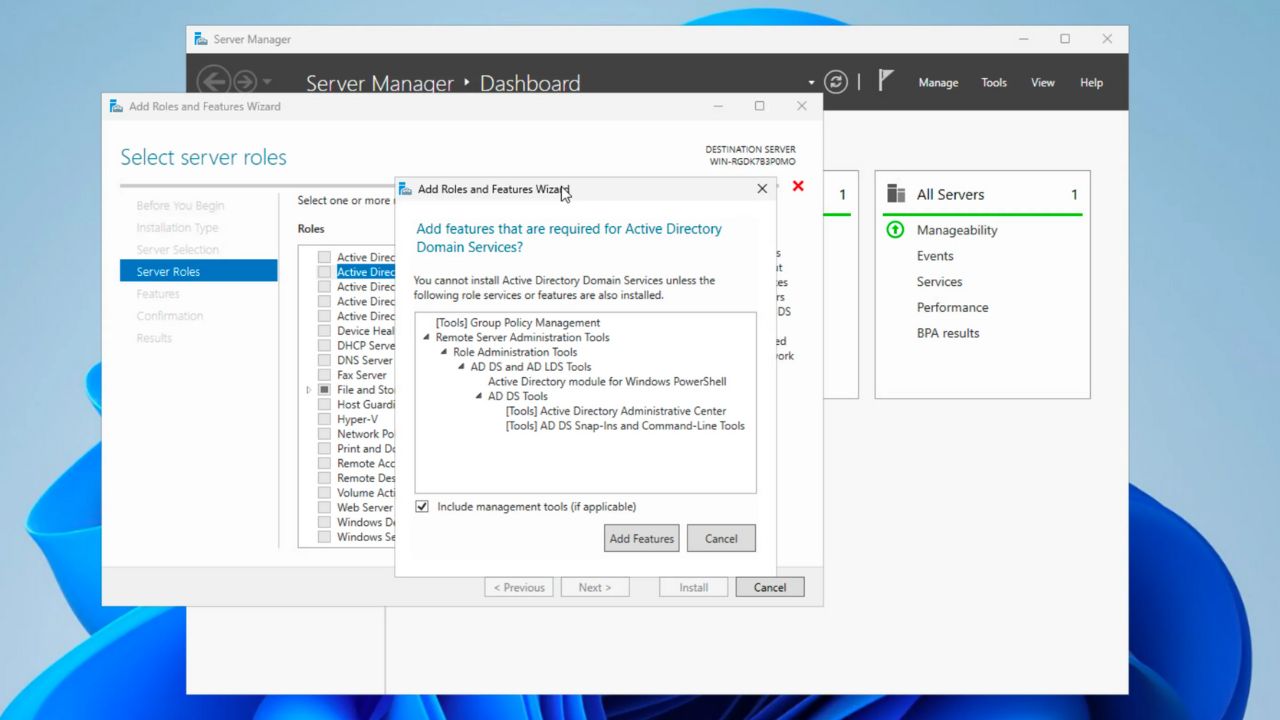
Task: Click Cancel at the wizard's bottom bar
Action: click(770, 587)
